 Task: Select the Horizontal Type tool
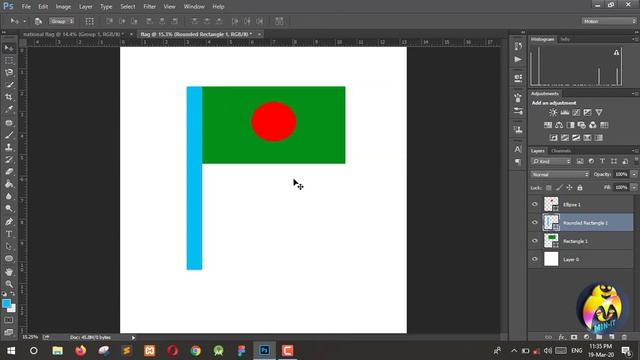coord(9,234)
